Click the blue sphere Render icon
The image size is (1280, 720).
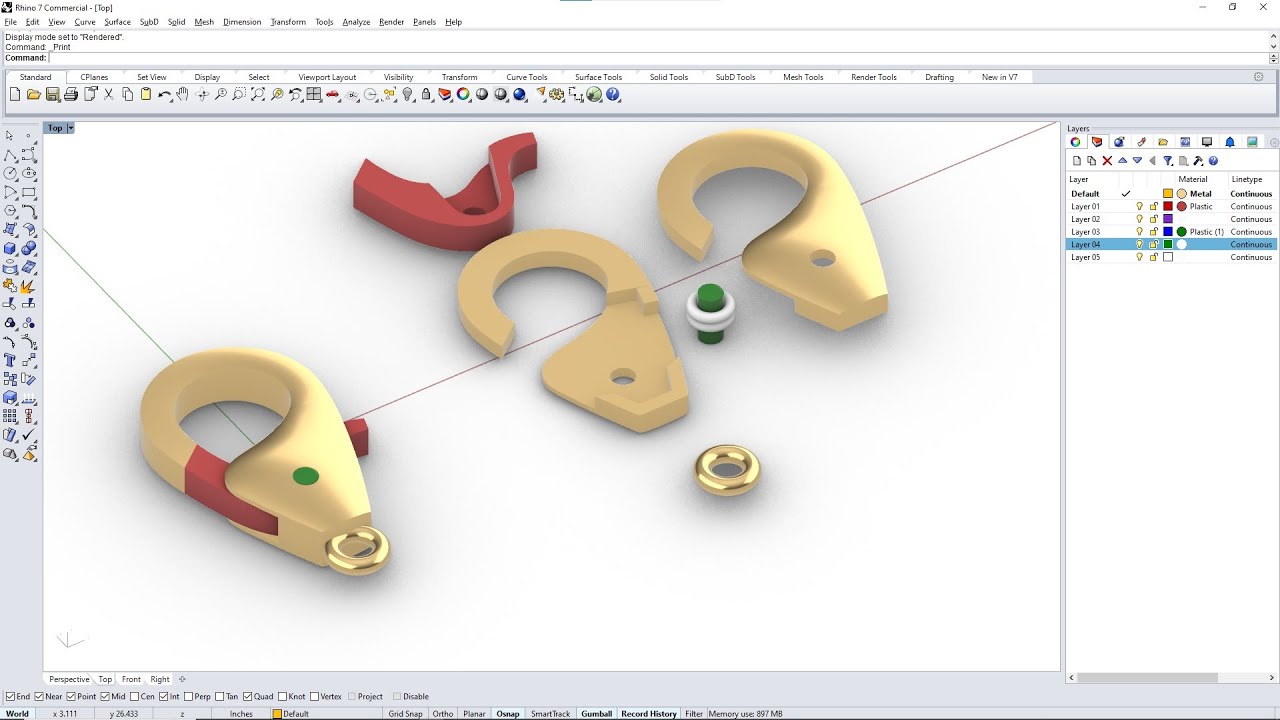[519, 95]
